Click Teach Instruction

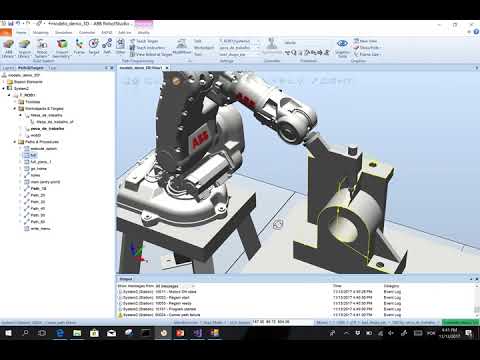[x=147, y=48]
